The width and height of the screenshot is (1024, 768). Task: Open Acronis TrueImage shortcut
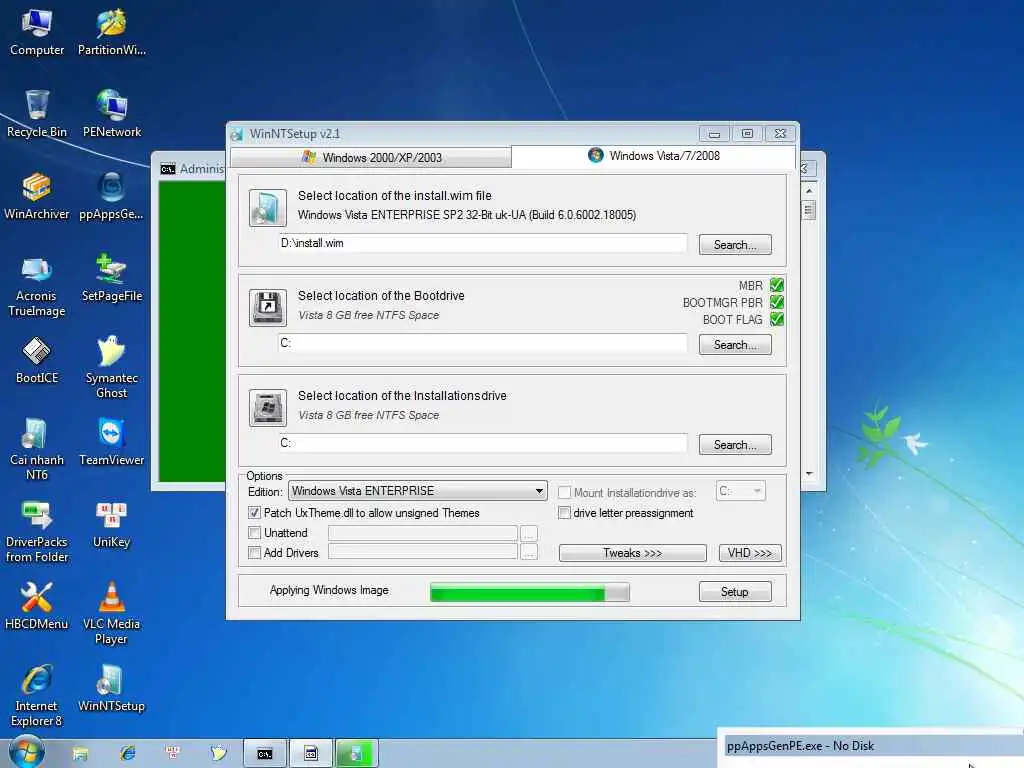(x=37, y=285)
